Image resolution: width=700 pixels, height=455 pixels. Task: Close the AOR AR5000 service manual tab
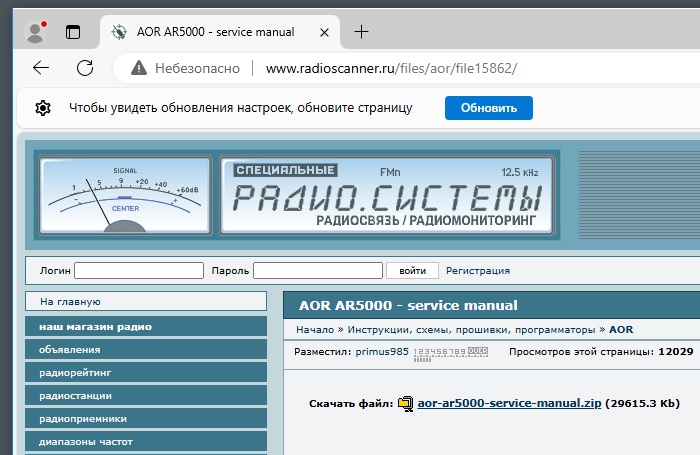(x=325, y=33)
